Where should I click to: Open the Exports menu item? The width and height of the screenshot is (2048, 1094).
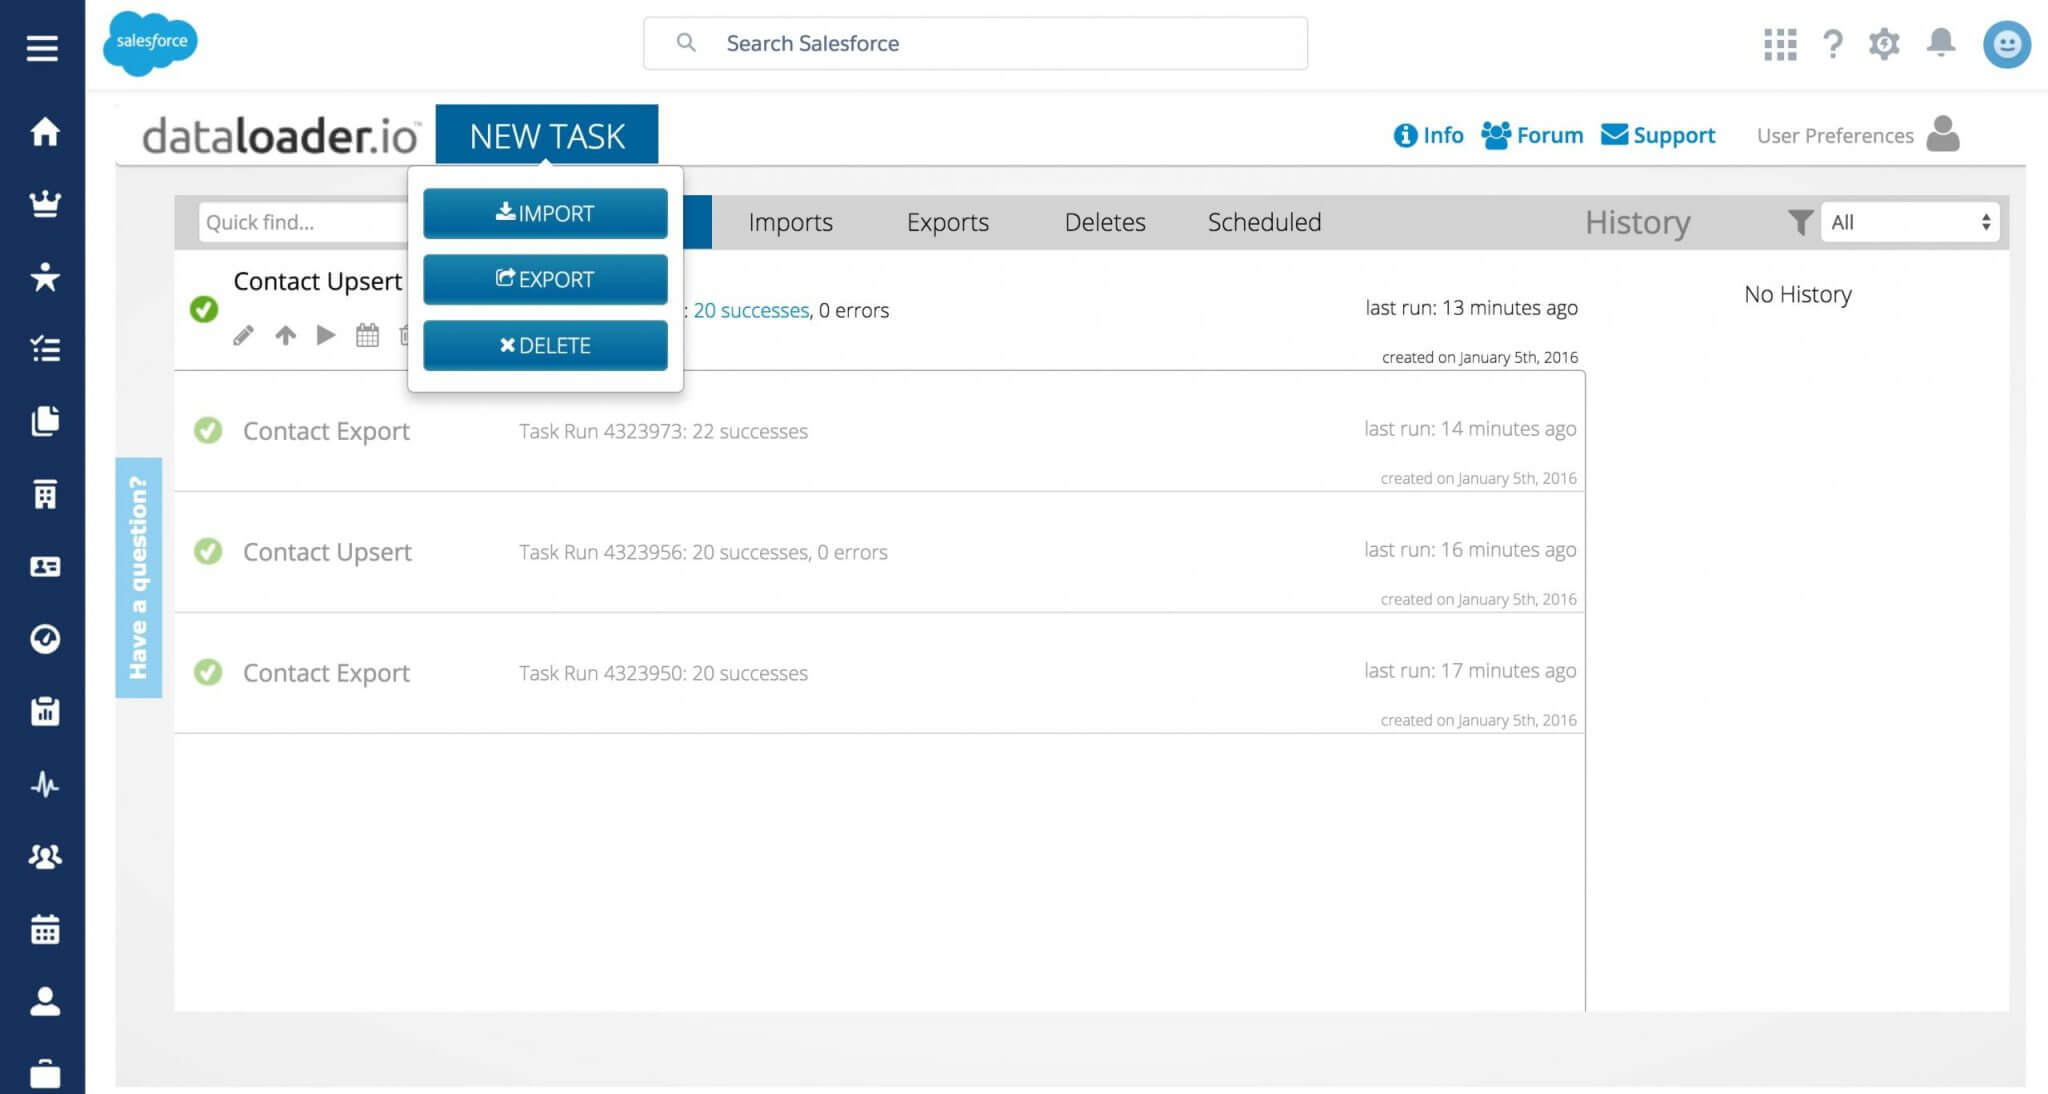[x=948, y=221]
